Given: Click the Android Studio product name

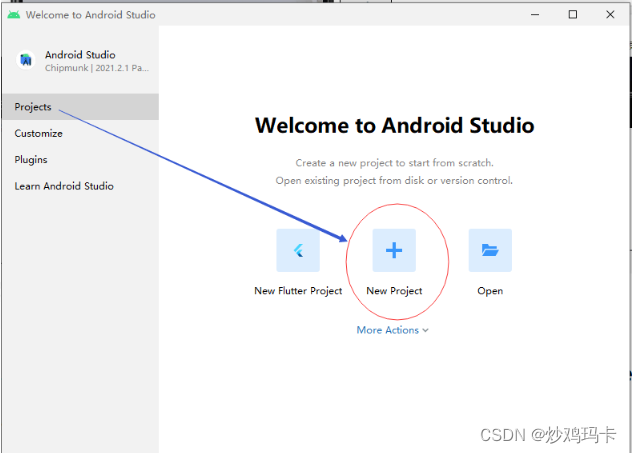Looking at the screenshot, I should pyautogui.click(x=80, y=55).
